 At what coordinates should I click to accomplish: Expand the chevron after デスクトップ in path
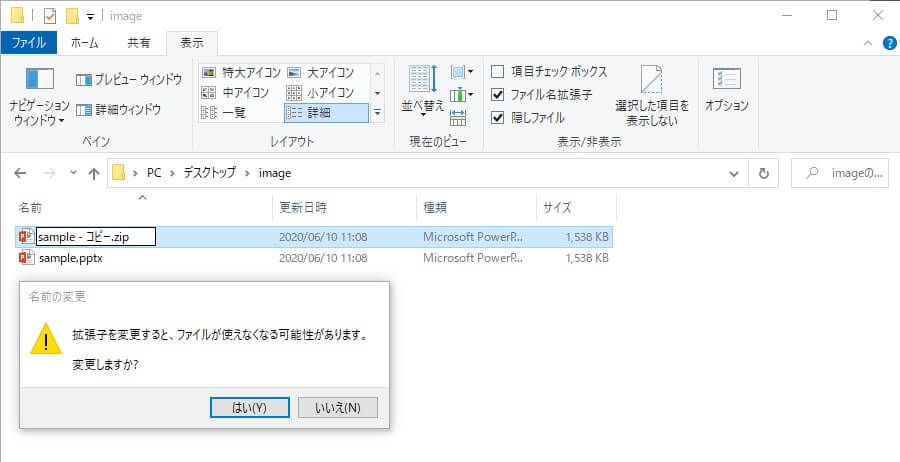[x=248, y=173]
